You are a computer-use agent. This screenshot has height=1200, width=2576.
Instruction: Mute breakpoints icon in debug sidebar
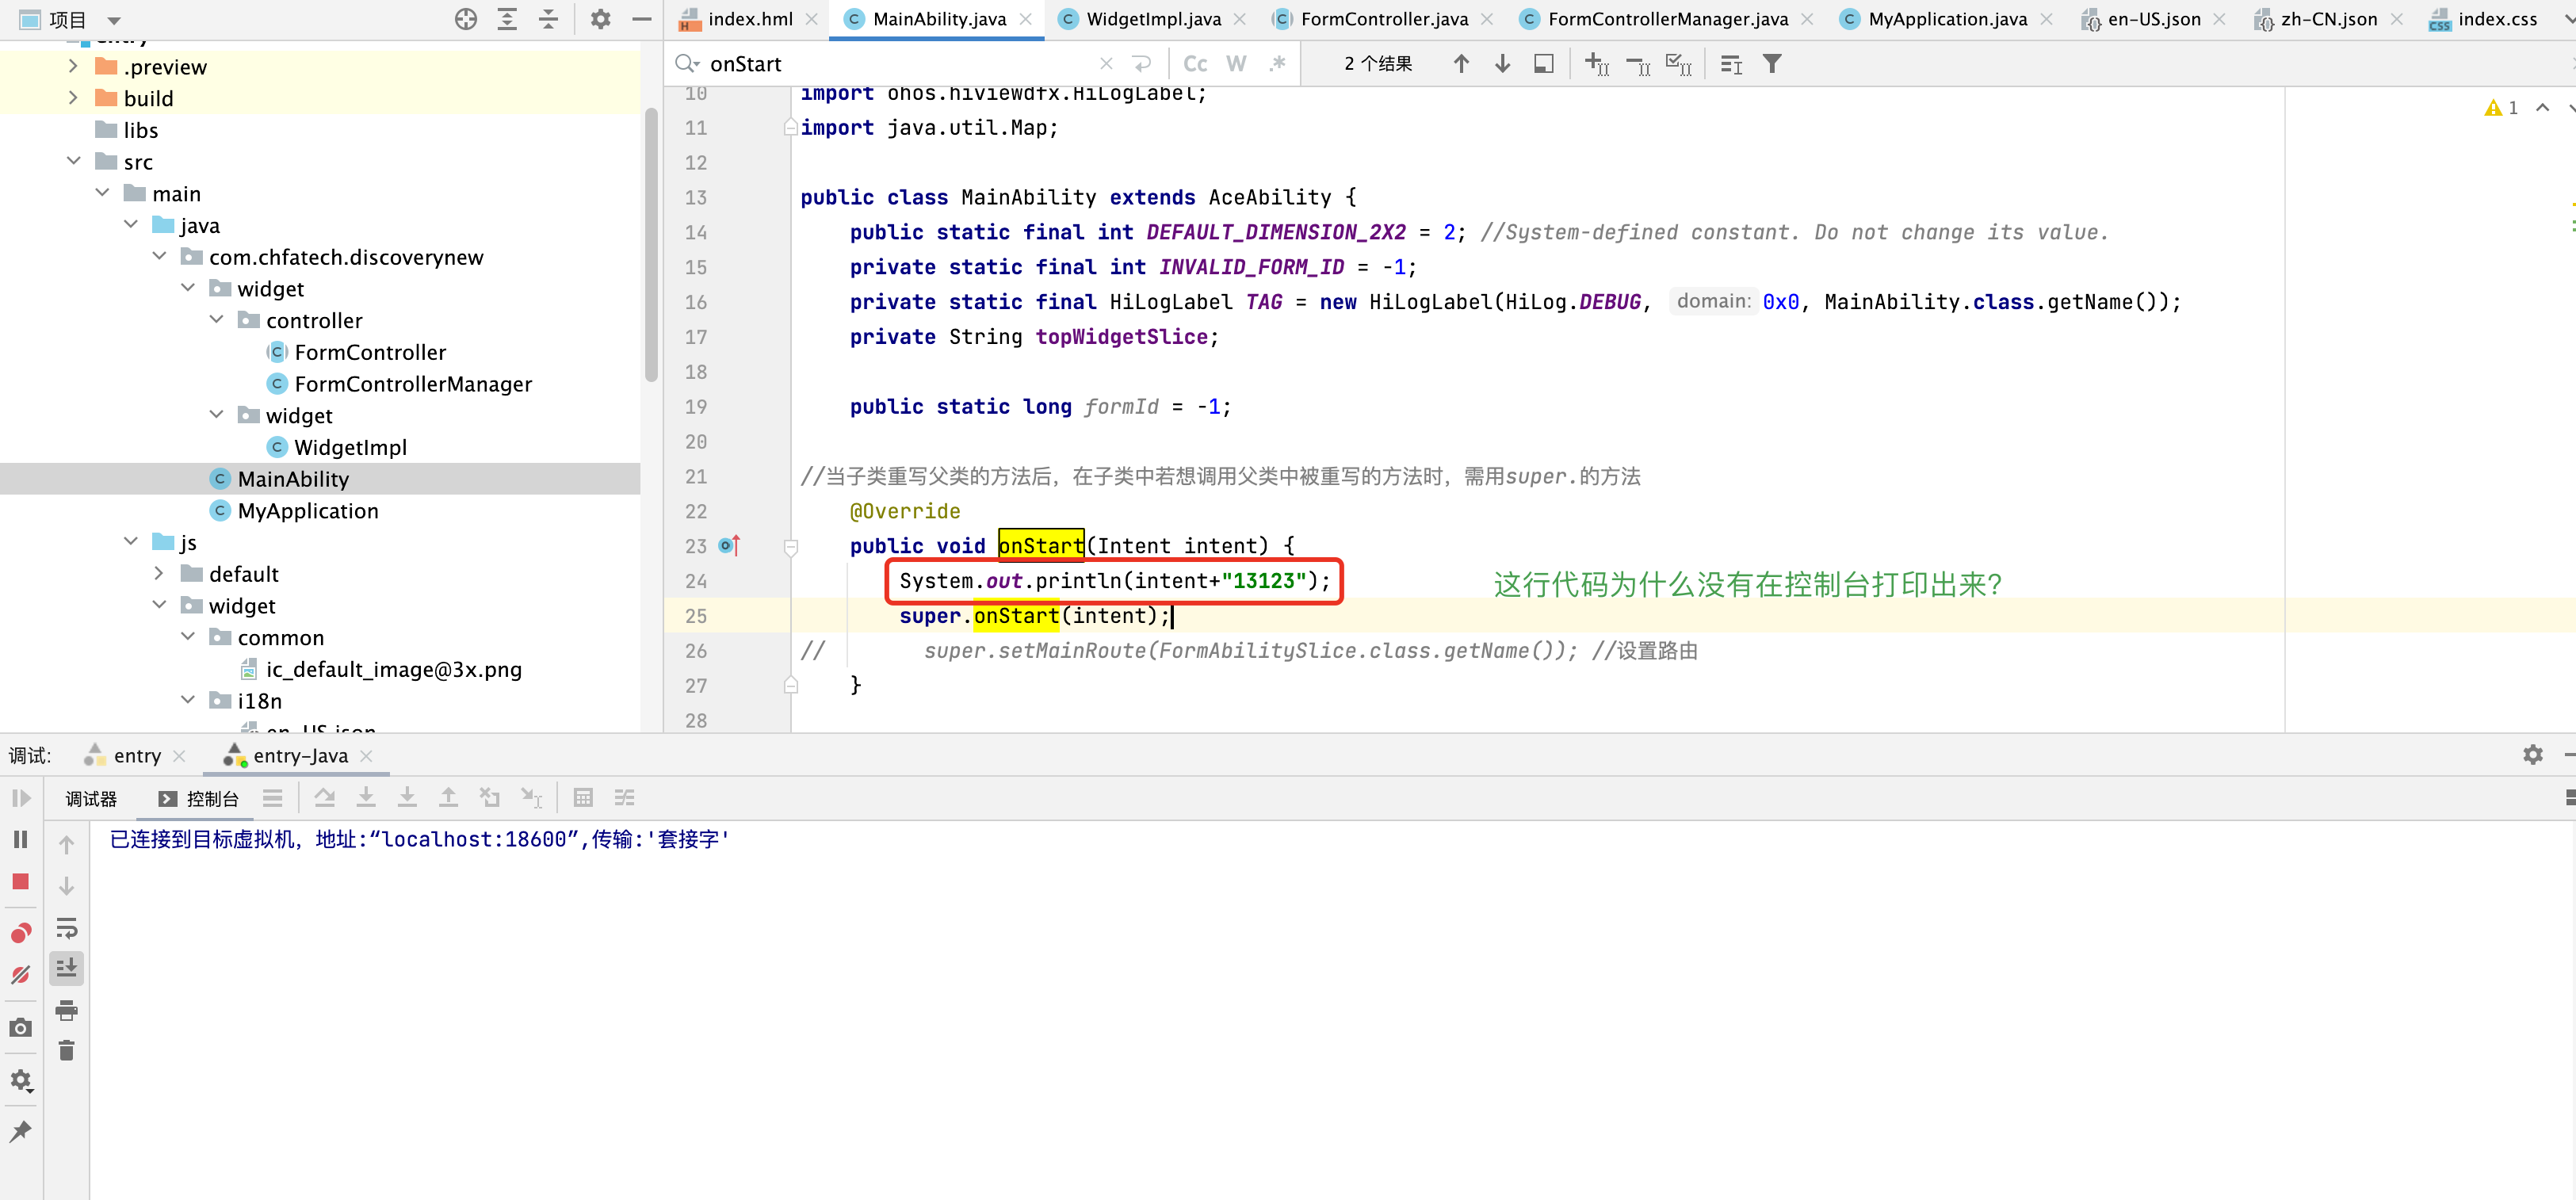pyautogui.click(x=21, y=974)
